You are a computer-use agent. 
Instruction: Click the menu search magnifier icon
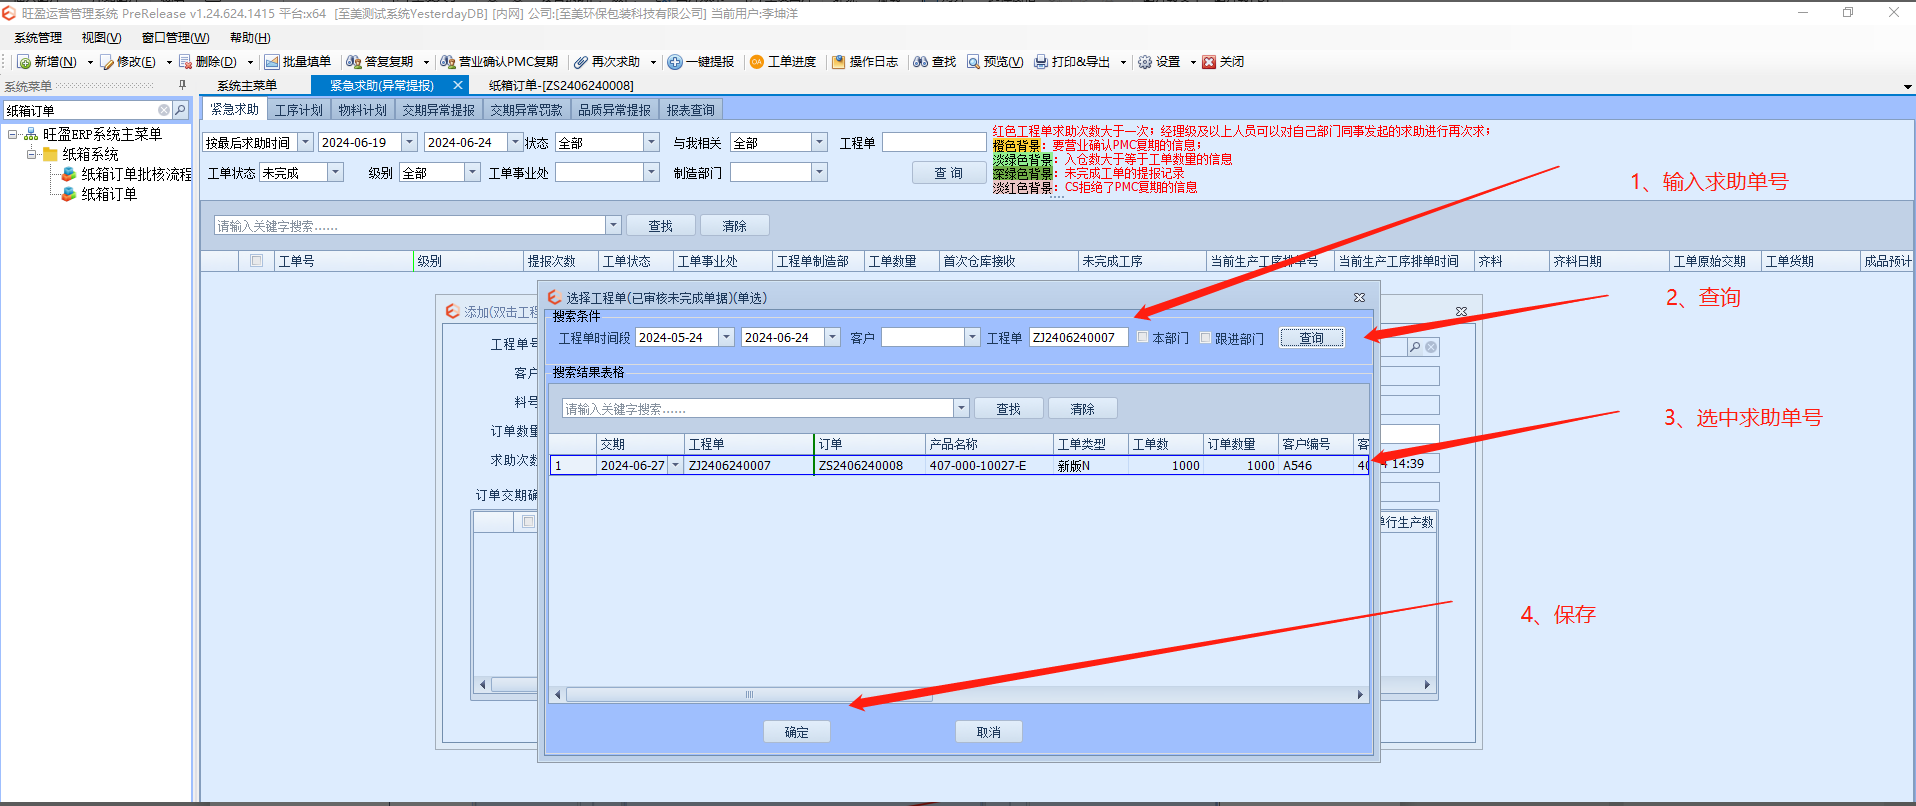(x=180, y=110)
